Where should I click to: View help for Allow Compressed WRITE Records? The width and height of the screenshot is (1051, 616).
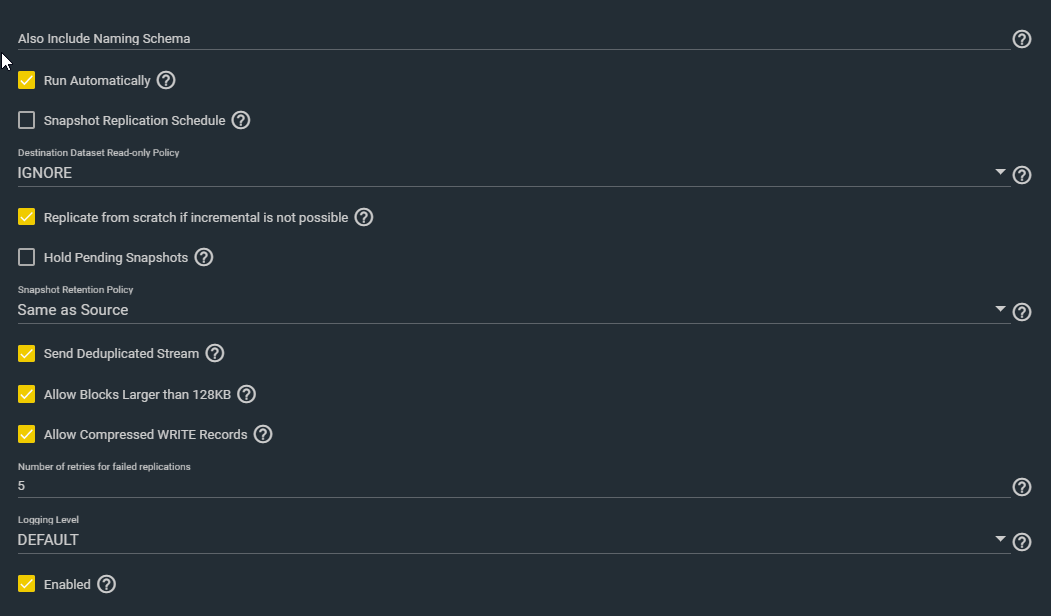[x=263, y=434]
